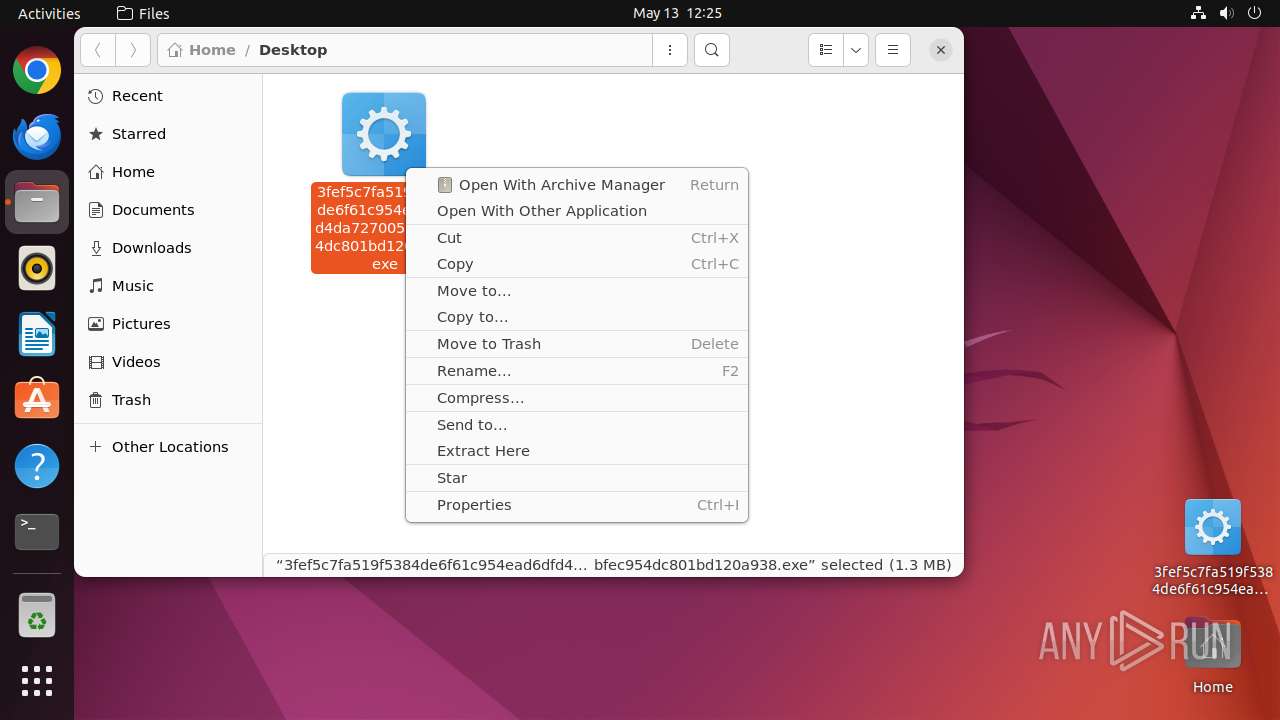Open the network status icon in top bar
The height and width of the screenshot is (720, 1280).
(1198, 13)
